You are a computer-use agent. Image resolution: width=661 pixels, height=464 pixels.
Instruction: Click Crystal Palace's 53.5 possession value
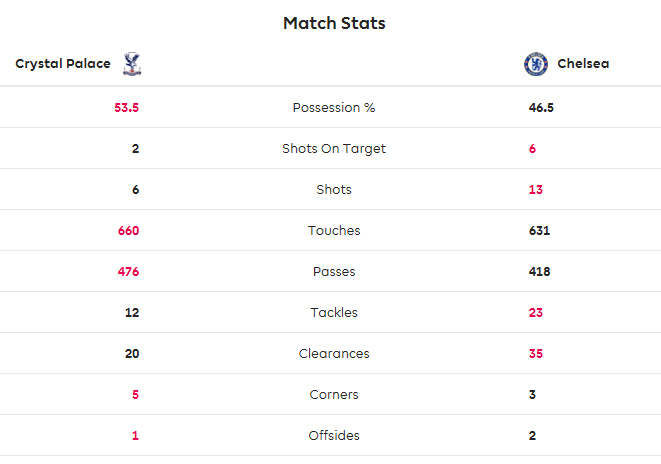(127, 108)
